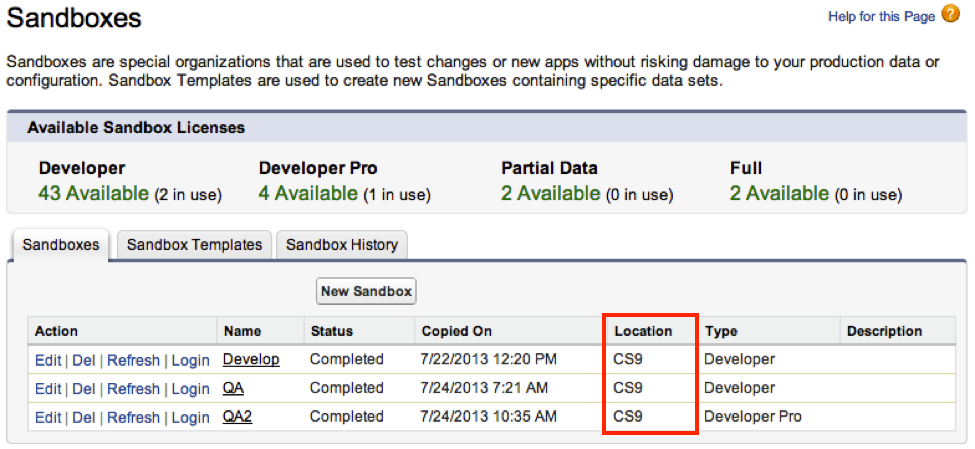The image size is (975, 449).
Task: Refresh the Develop sandbox
Action: click(133, 360)
